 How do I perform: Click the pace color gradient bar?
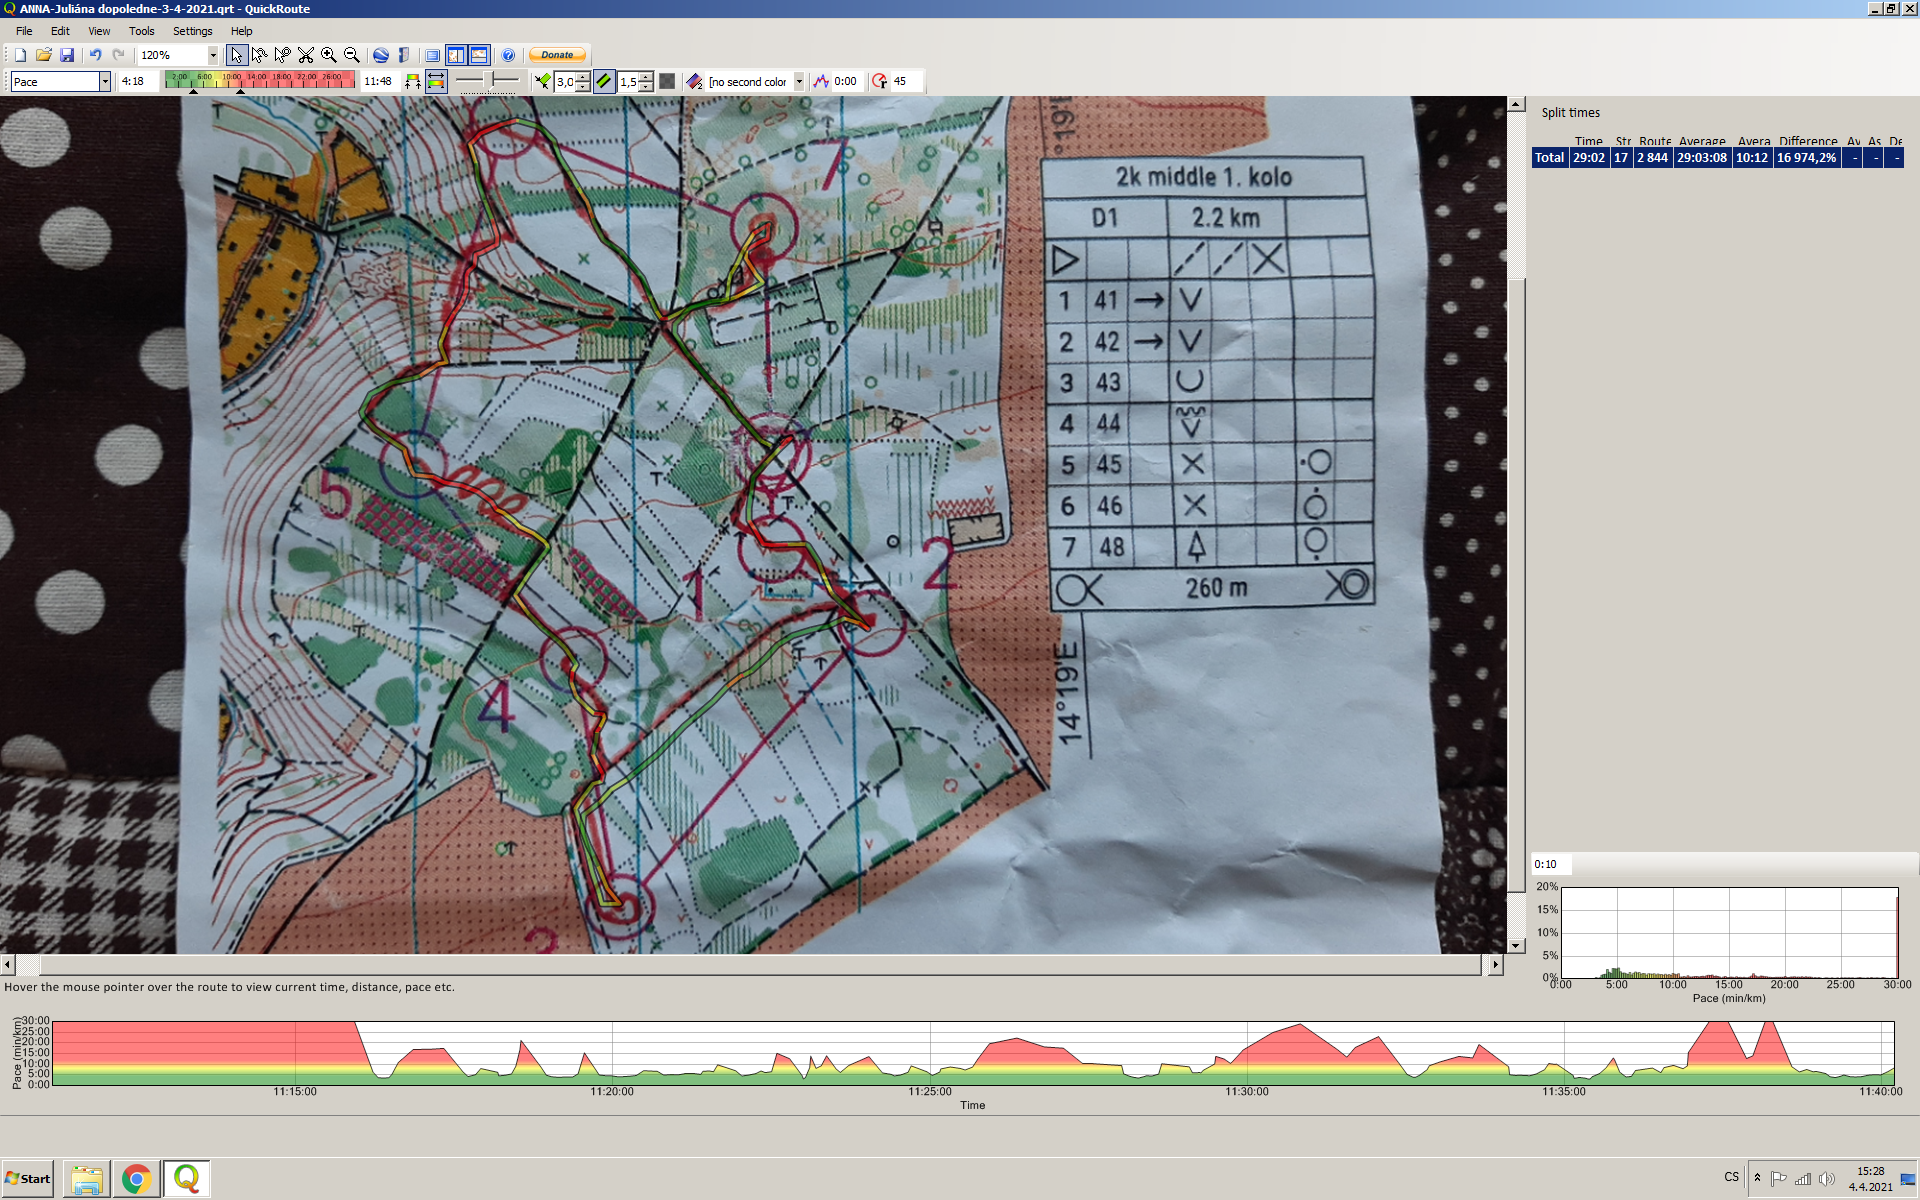(259, 80)
